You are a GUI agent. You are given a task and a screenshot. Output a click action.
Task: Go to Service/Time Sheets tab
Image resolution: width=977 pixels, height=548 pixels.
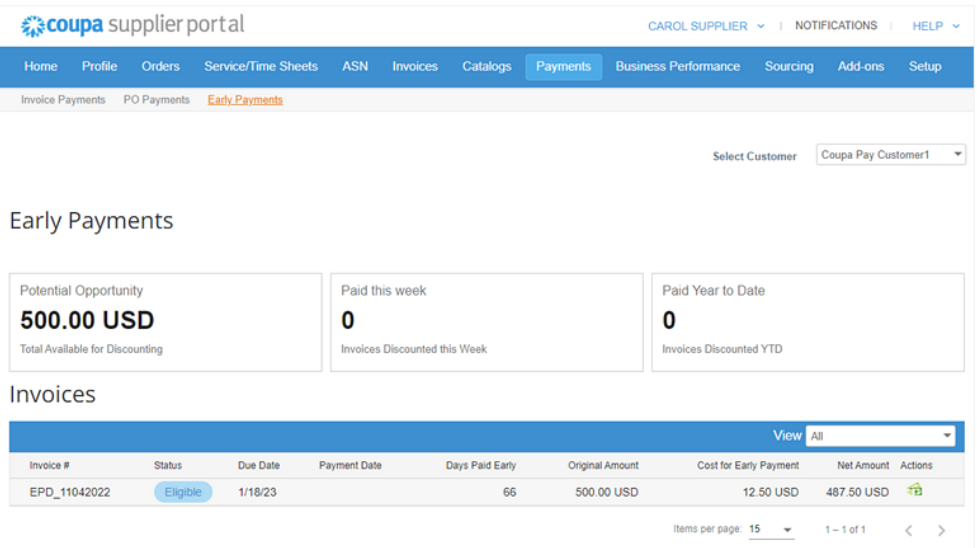click(261, 66)
